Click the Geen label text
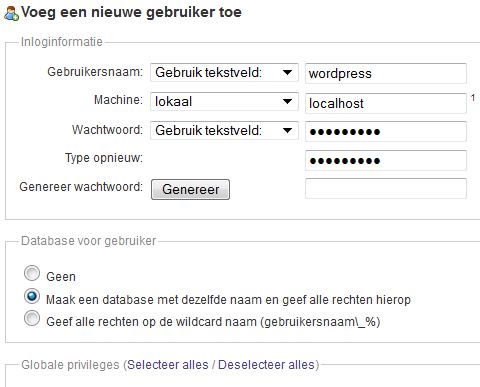This screenshot has height=387, width=480. pyautogui.click(x=61, y=277)
